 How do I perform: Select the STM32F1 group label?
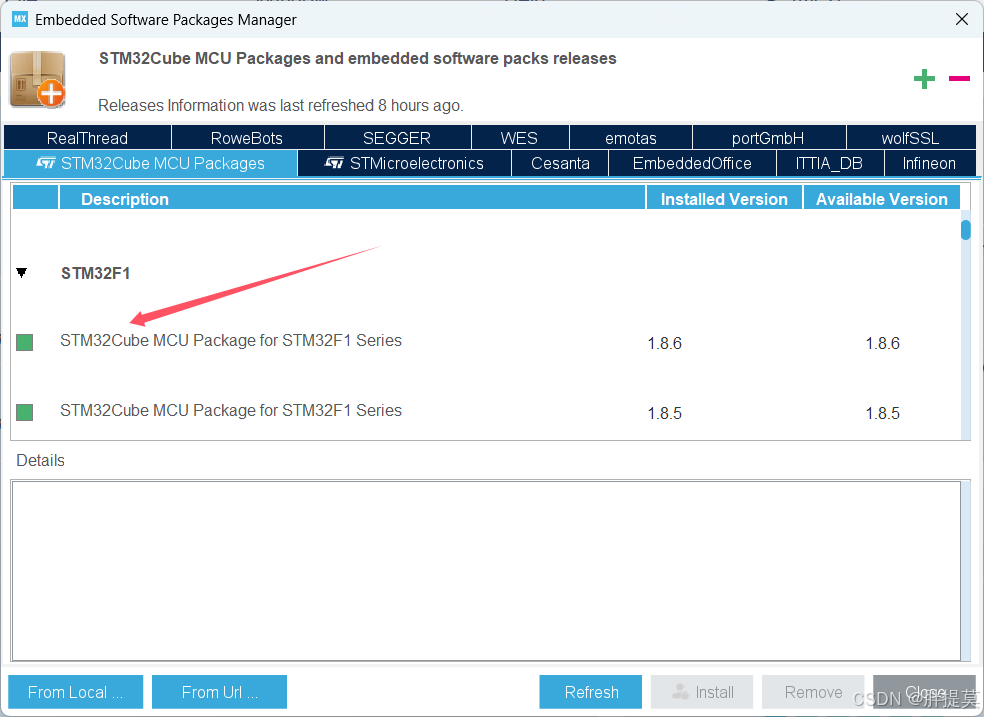(95, 274)
